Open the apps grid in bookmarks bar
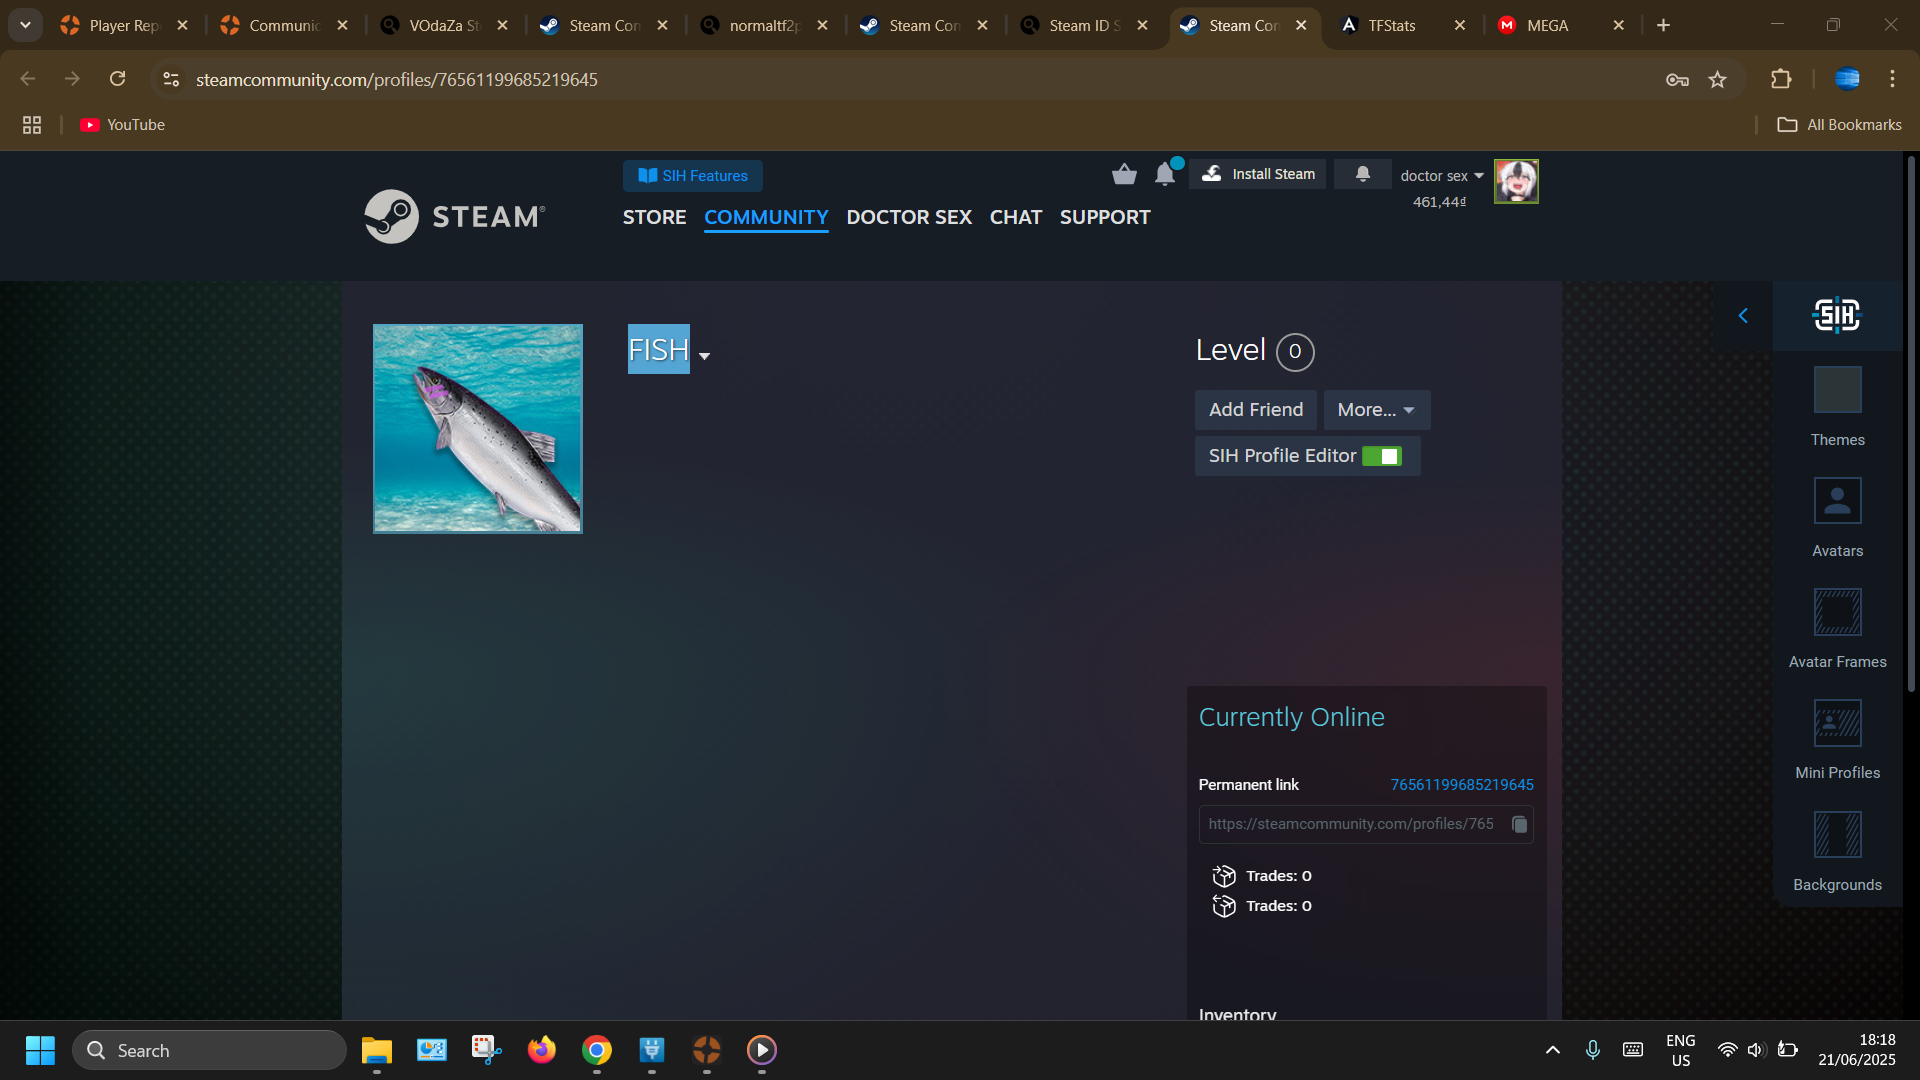The image size is (1920, 1080). (32, 125)
